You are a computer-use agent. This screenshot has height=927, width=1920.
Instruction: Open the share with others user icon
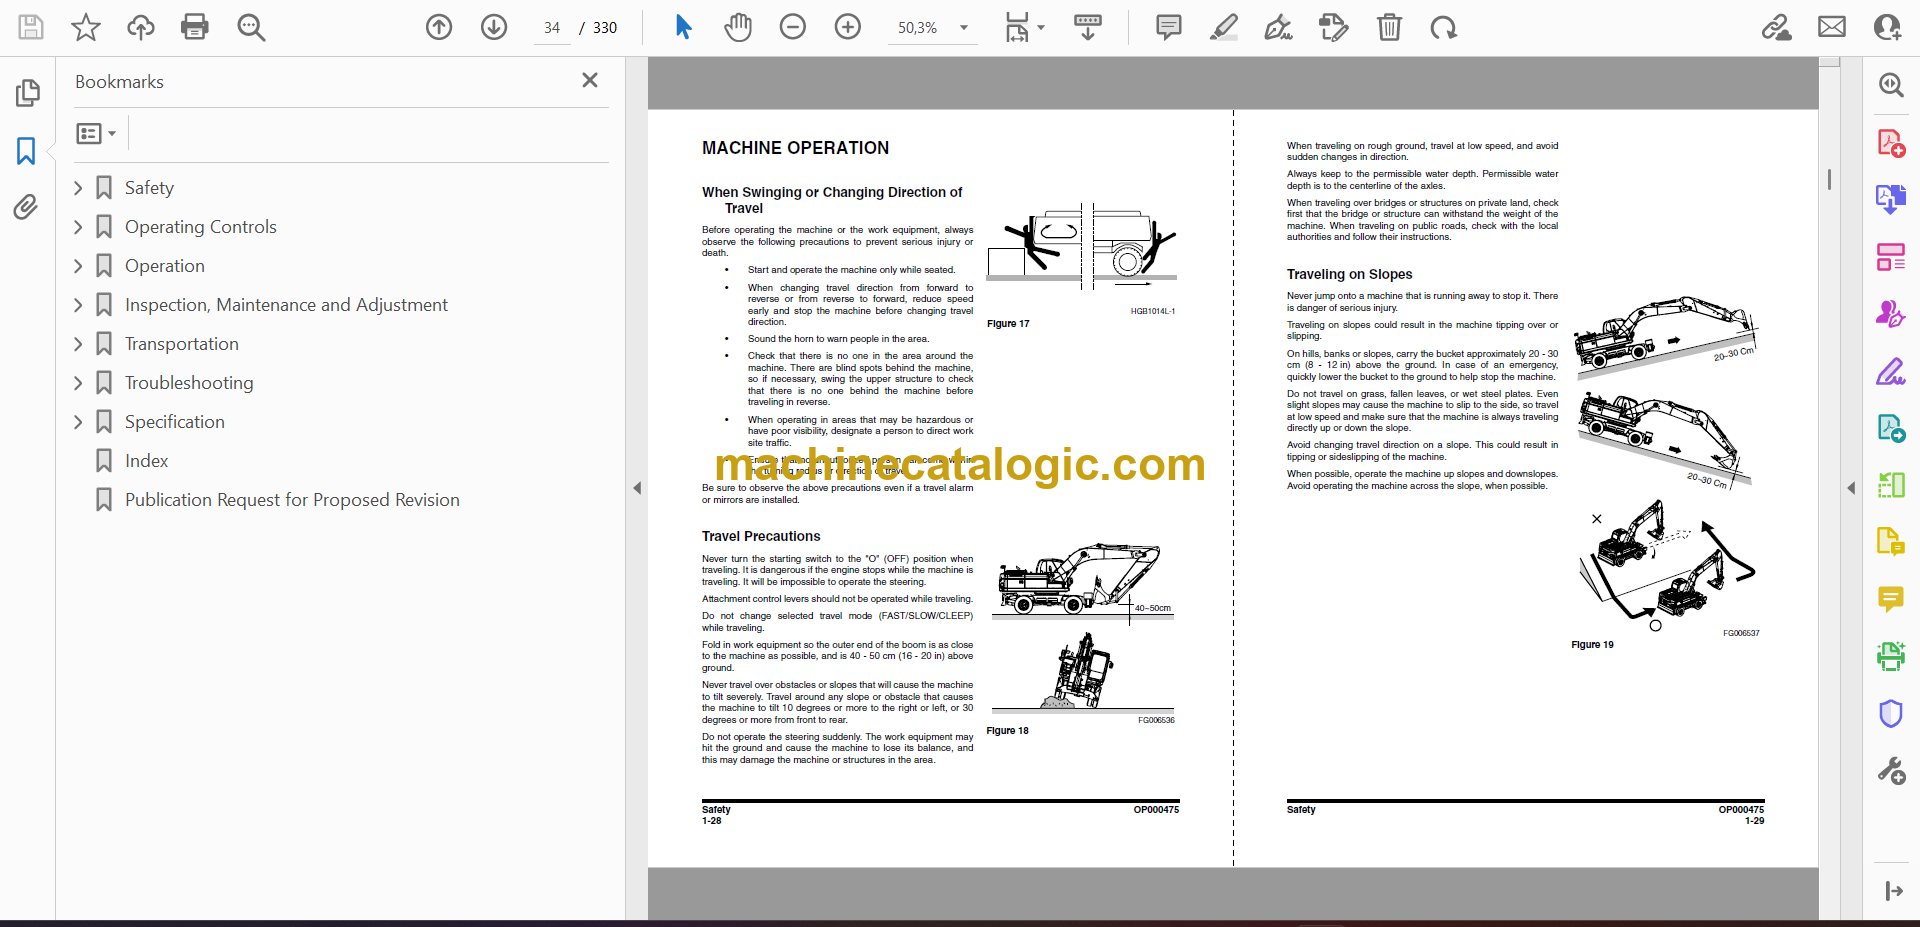pyautogui.click(x=1887, y=27)
